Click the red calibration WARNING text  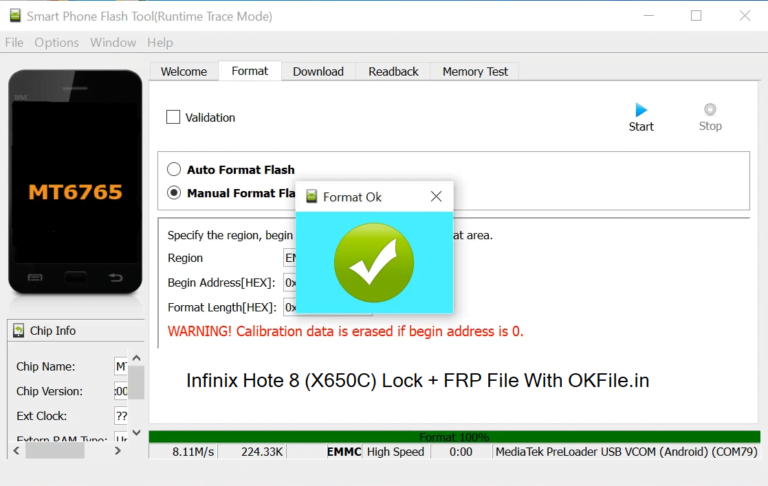tap(345, 332)
